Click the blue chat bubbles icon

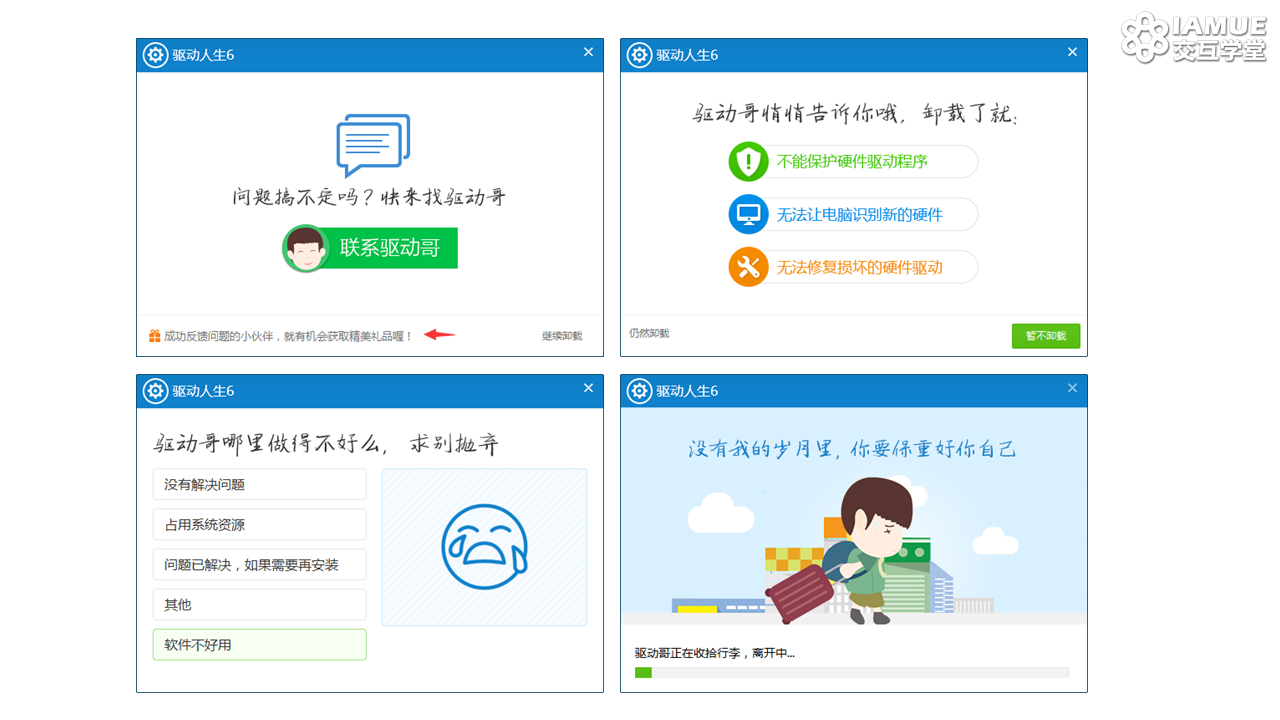[x=373, y=146]
